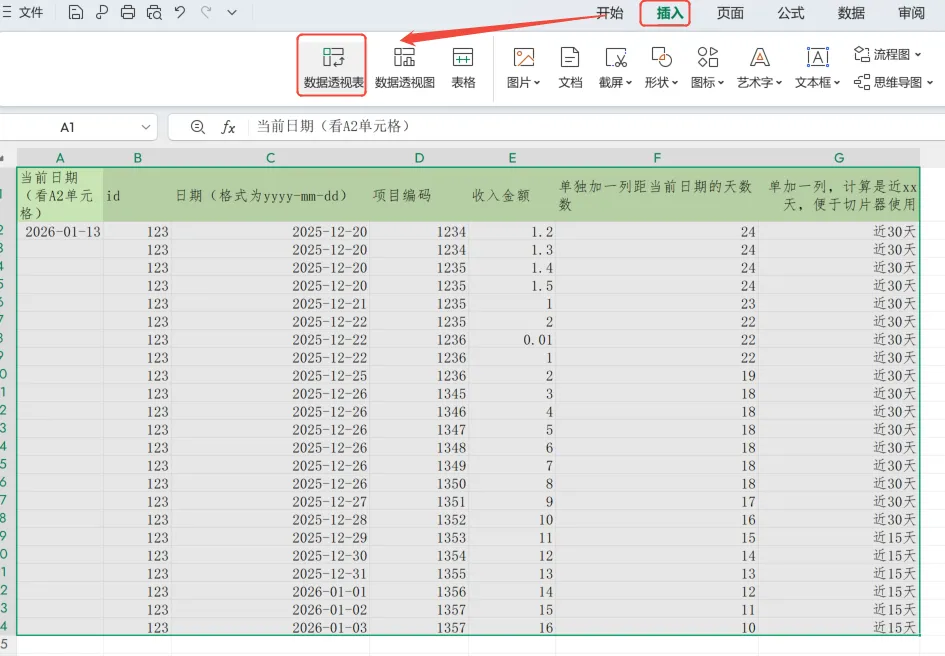Select the cell with date 2025-12-31
Viewport: 945px width, 656px height.
pos(271,574)
